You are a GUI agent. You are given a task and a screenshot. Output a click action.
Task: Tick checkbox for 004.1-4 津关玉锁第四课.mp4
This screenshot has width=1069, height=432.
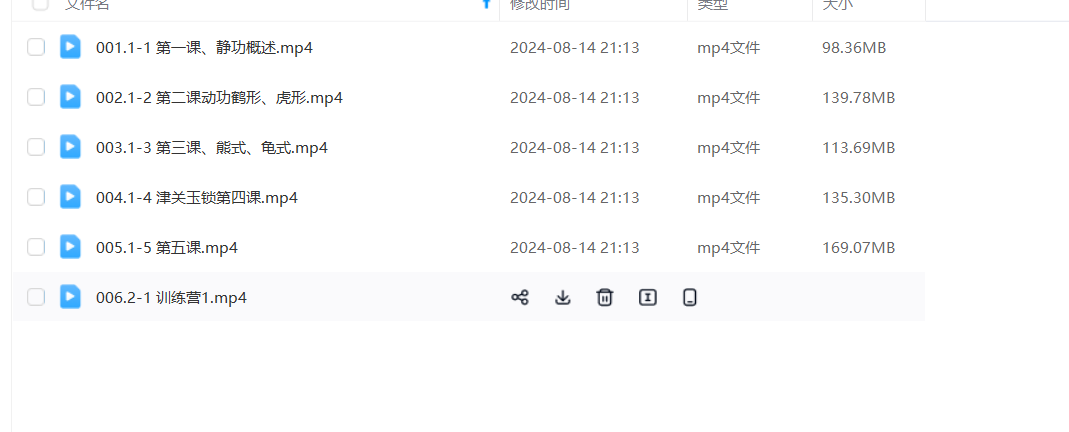[36, 197]
